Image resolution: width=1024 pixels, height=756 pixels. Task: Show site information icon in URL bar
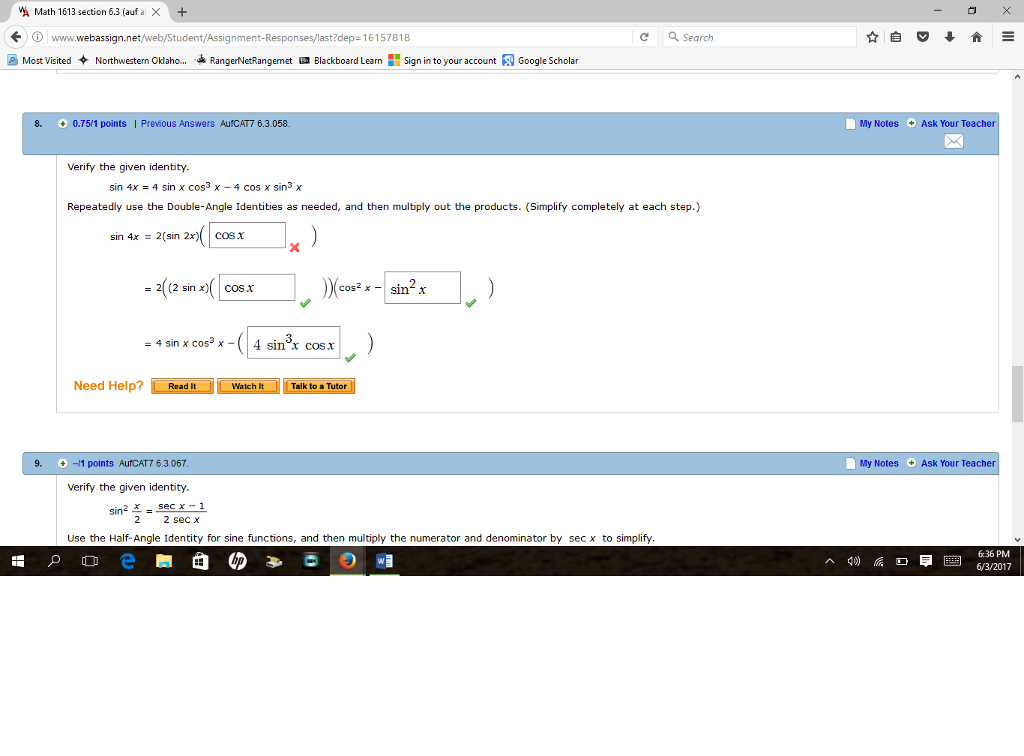click(x=38, y=37)
